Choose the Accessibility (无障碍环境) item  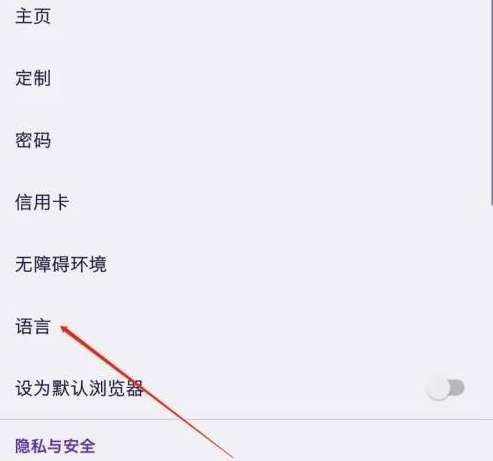point(245,264)
